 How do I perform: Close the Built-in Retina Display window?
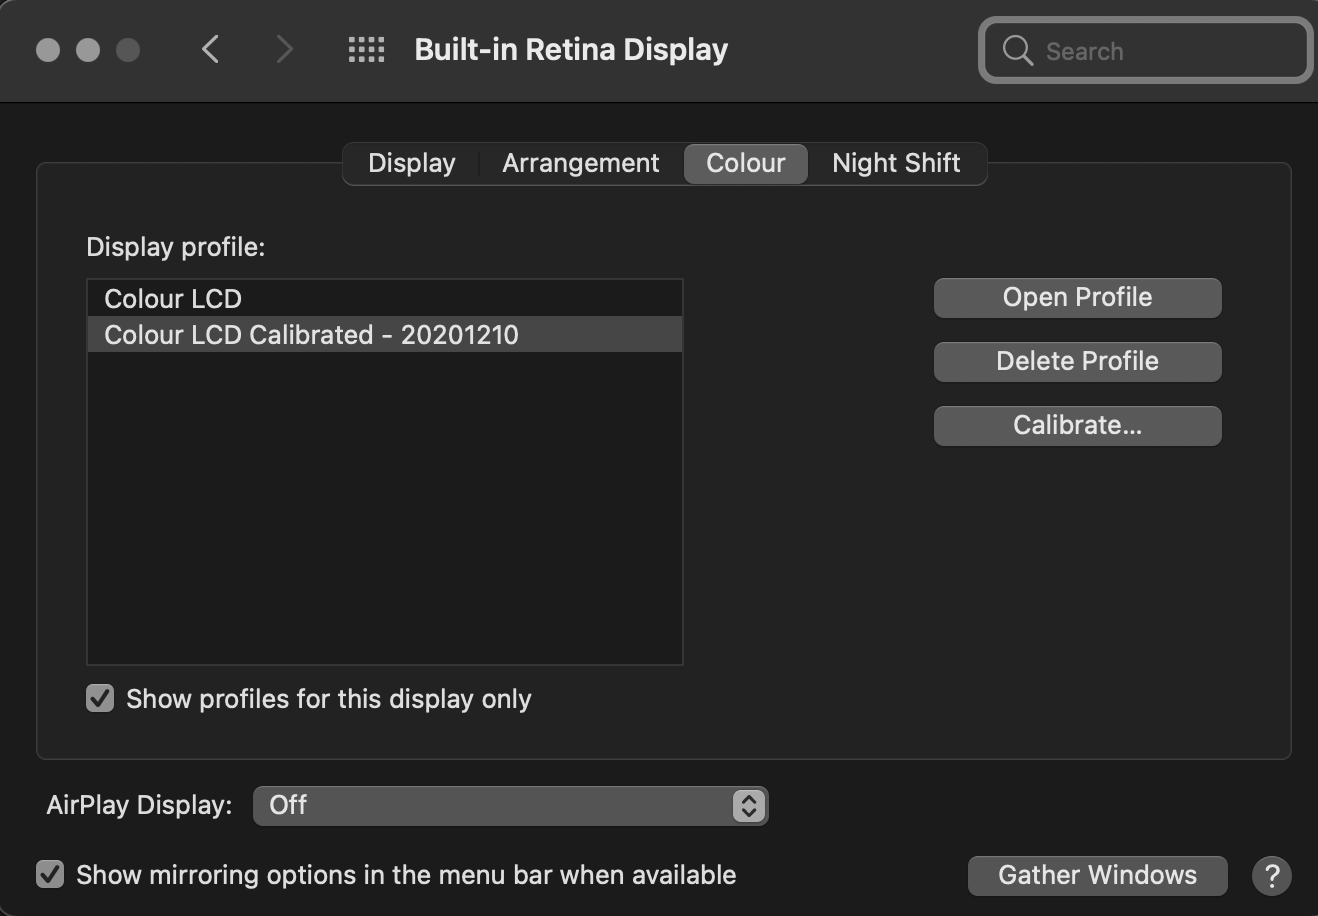click(x=48, y=49)
